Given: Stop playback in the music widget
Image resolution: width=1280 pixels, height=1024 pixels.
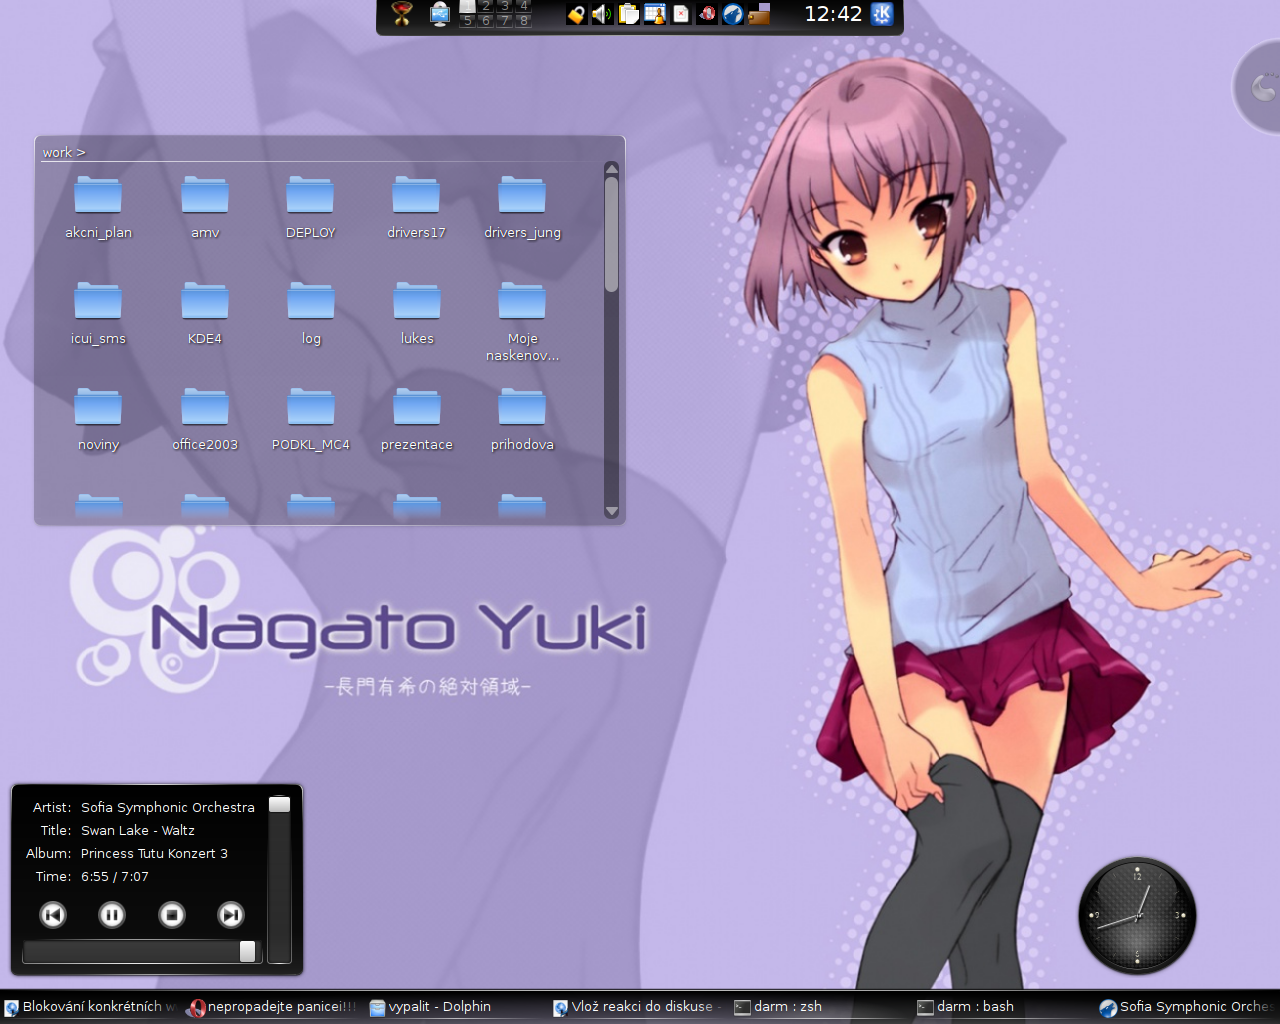Looking at the screenshot, I should click(x=172, y=914).
